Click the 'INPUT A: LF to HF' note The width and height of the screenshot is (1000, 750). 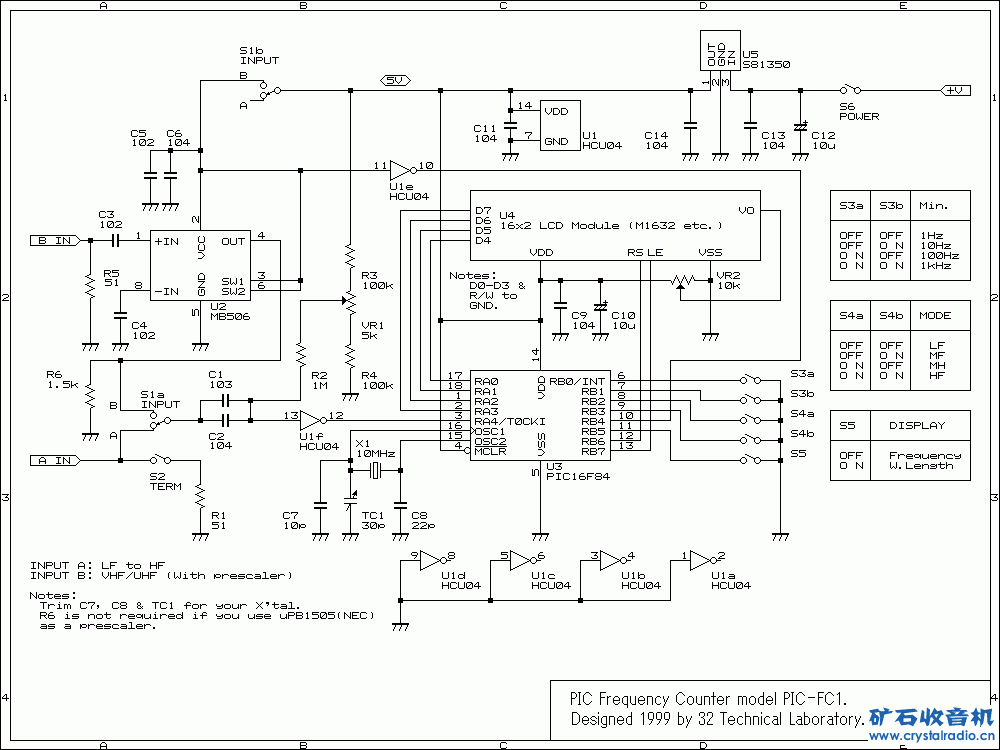tap(98, 565)
